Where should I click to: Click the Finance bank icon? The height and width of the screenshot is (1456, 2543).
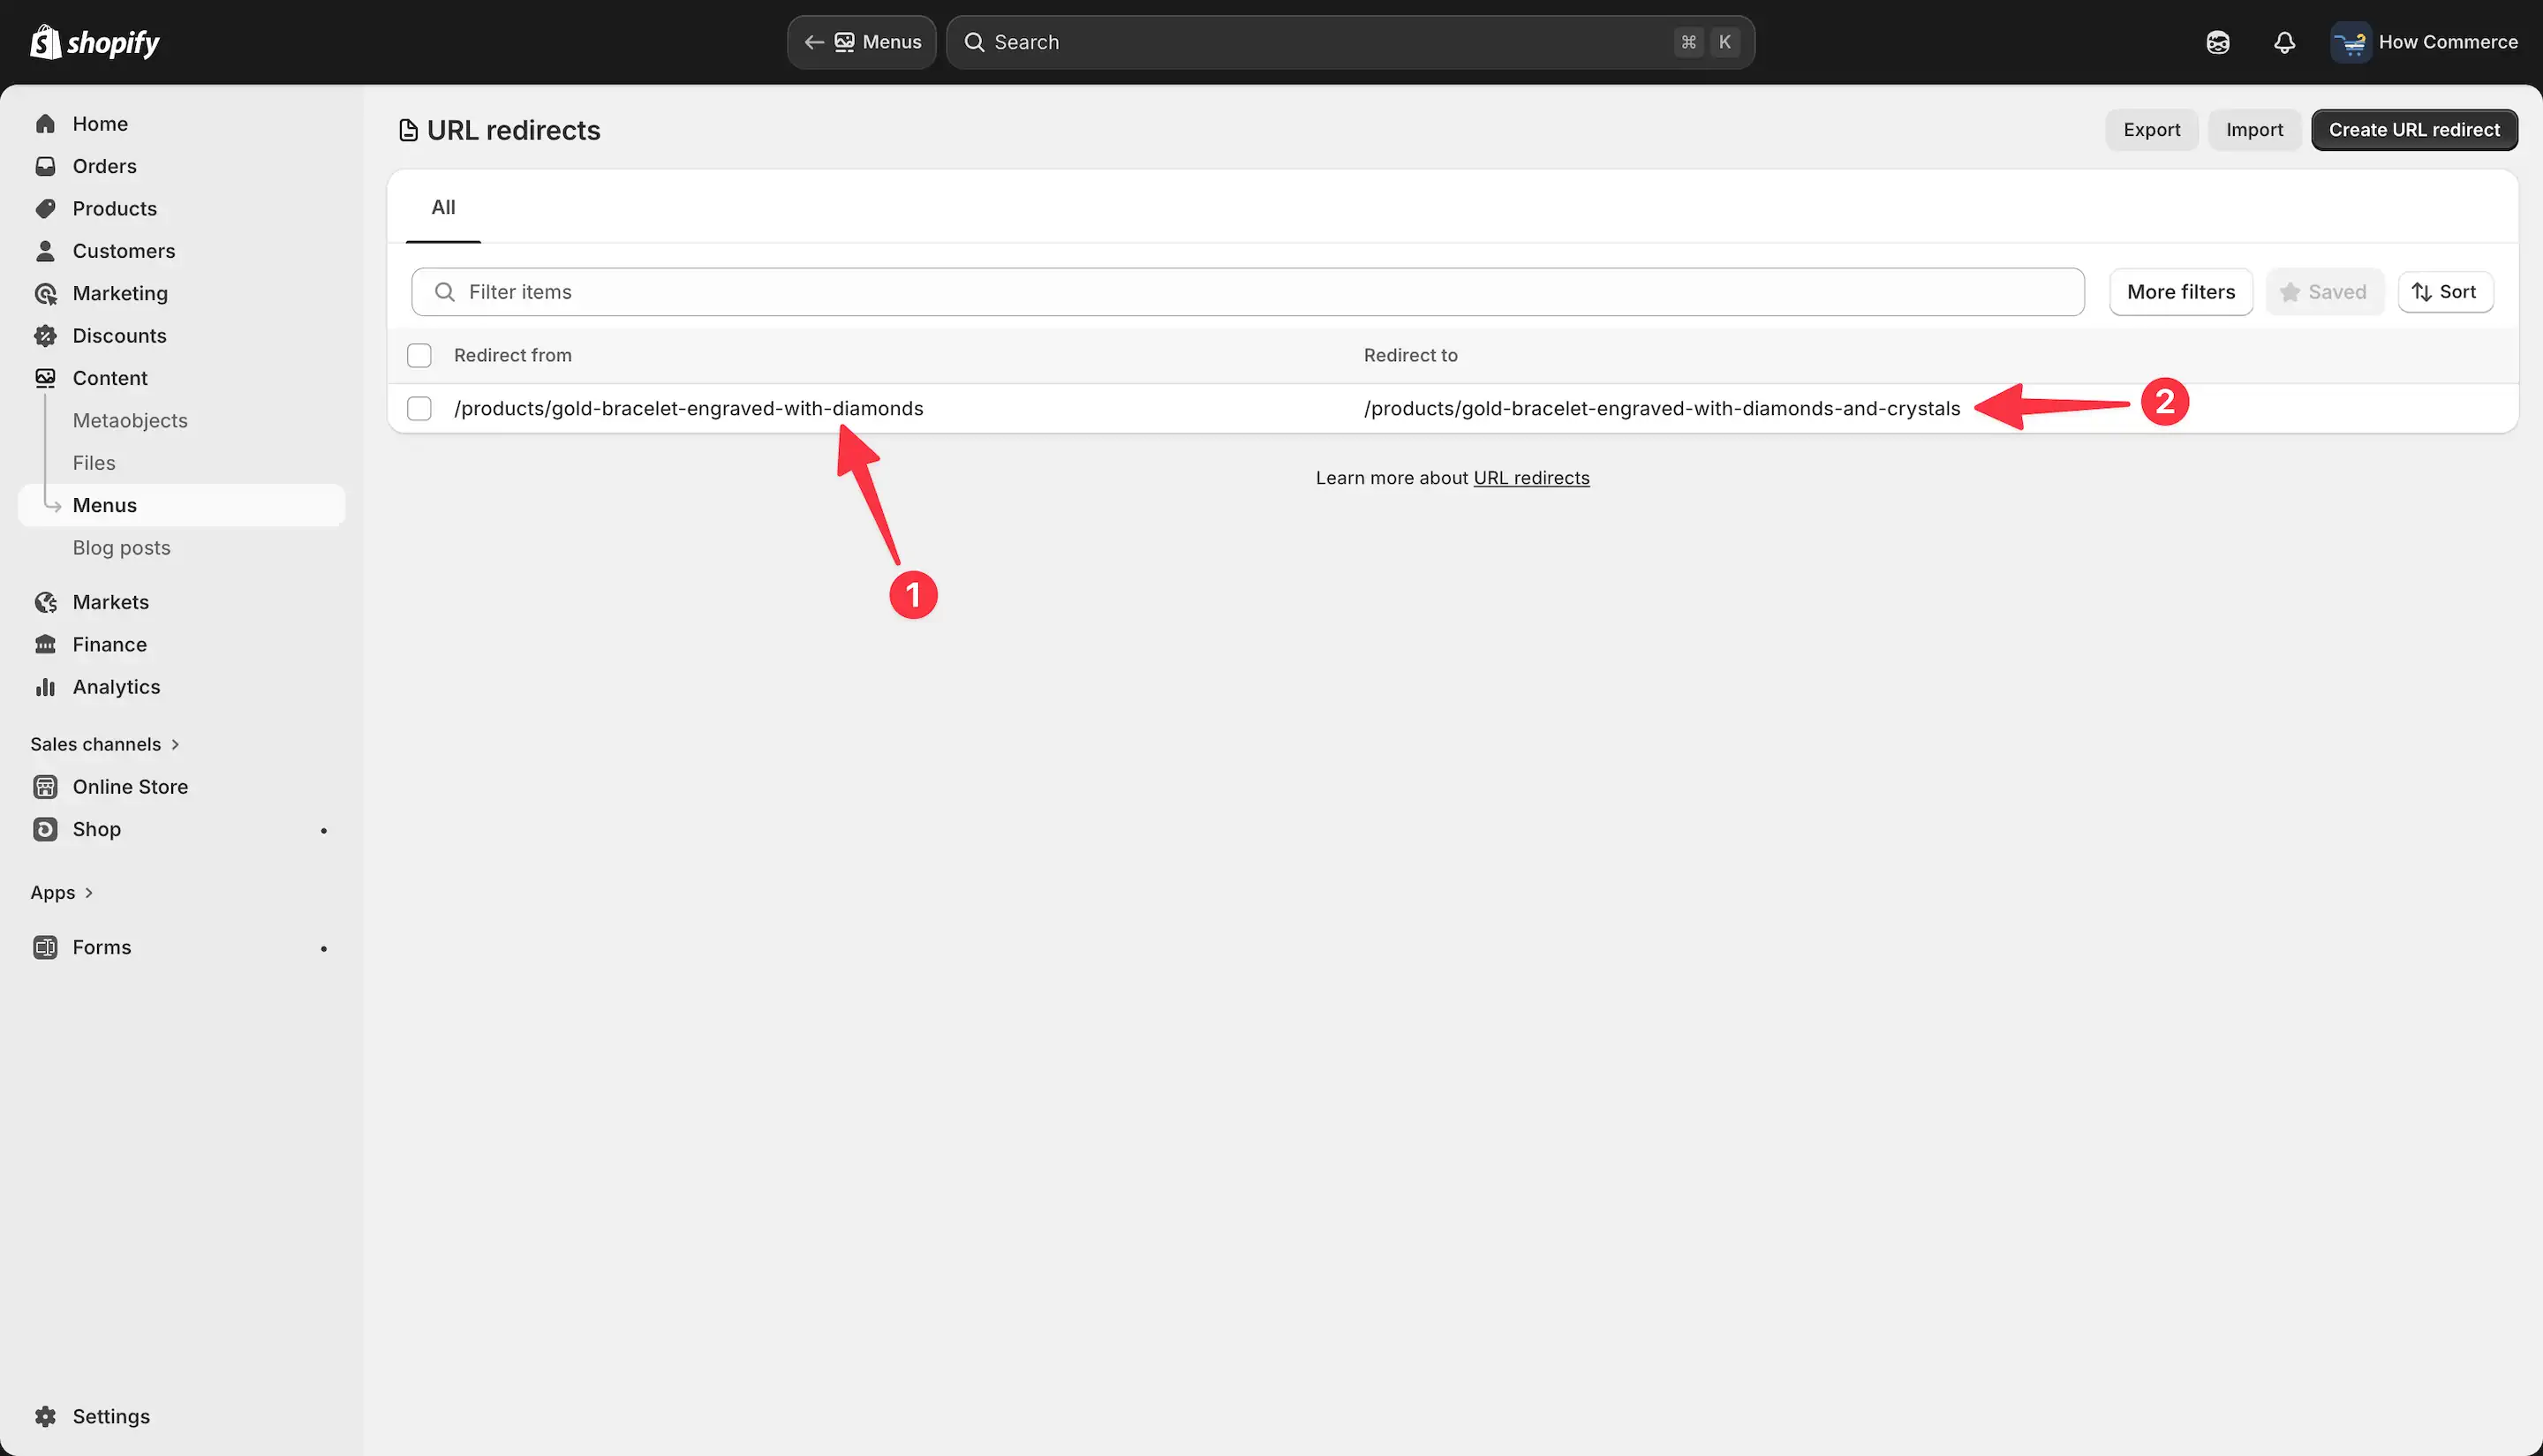[x=45, y=645]
